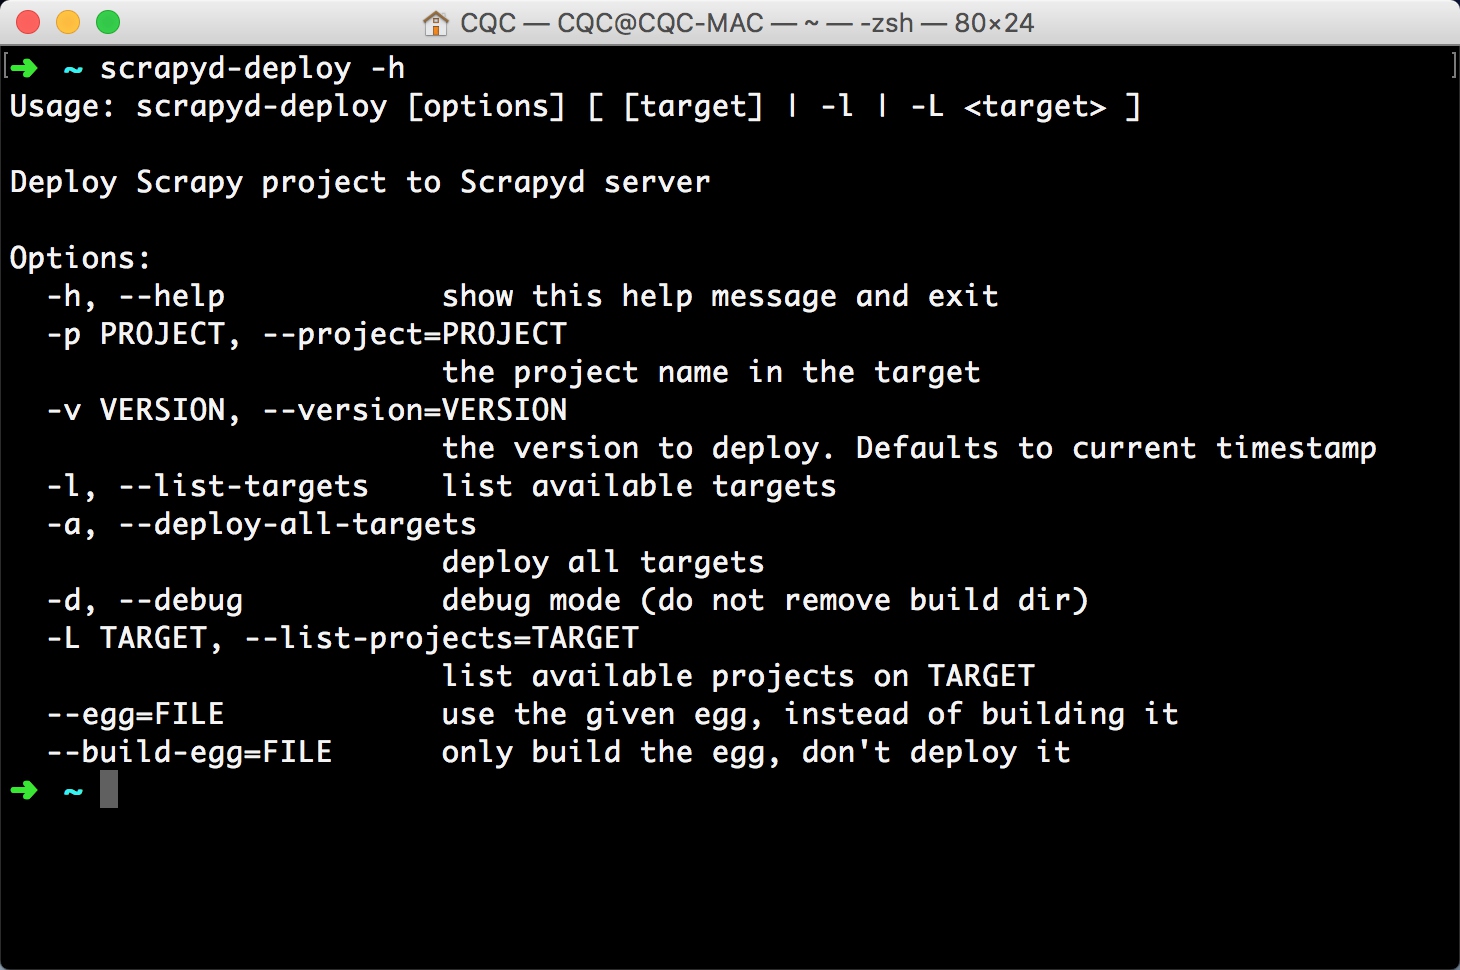Screen dimensions: 1460x970
Task: Click the --debug option text
Action: [x=181, y=600]
